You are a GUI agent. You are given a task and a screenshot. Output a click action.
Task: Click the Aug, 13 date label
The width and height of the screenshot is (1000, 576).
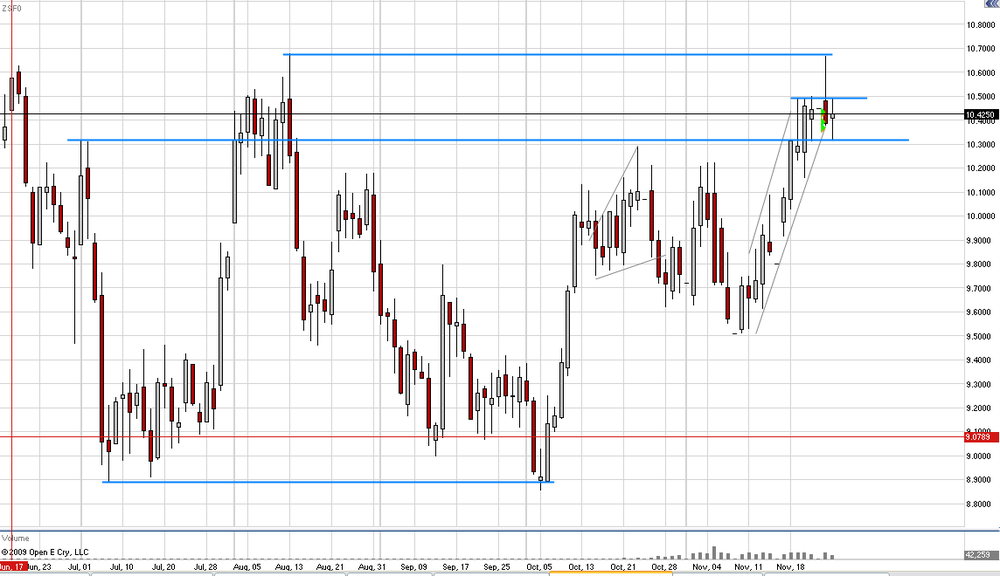288,566
